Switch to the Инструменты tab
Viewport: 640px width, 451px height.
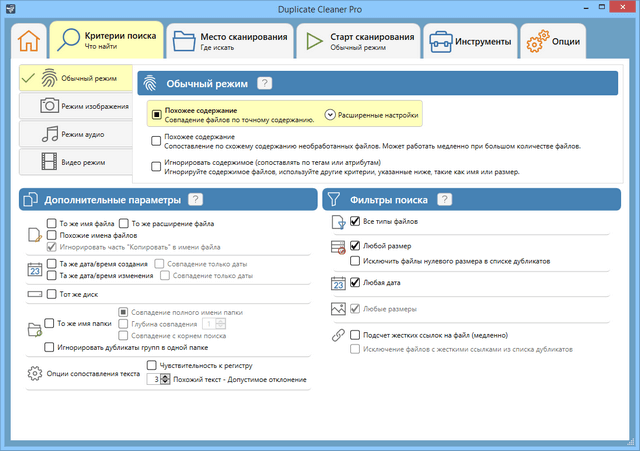pos(470,42)
